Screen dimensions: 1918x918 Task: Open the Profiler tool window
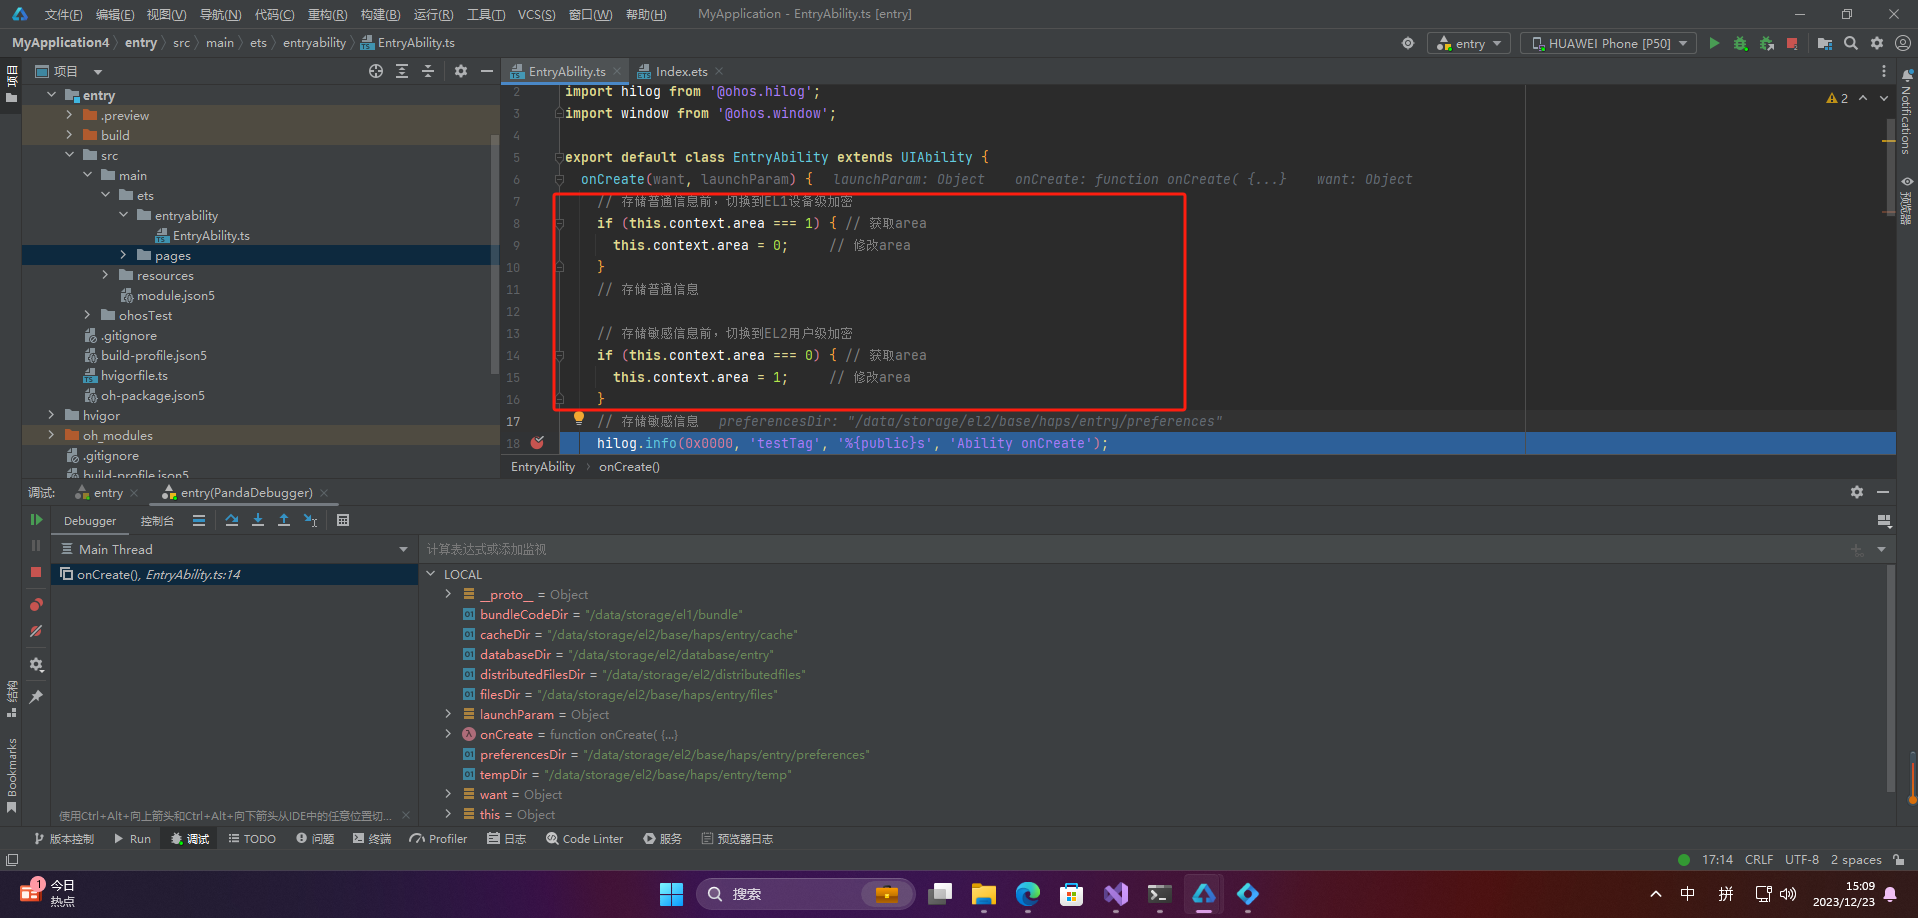[x=438, y=839]
